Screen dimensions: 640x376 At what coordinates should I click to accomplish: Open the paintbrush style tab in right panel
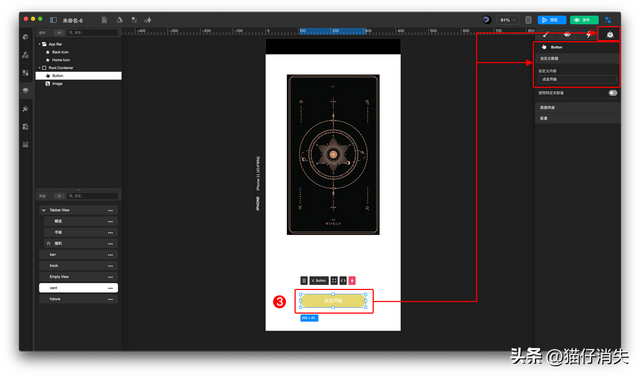coord(546,35)
